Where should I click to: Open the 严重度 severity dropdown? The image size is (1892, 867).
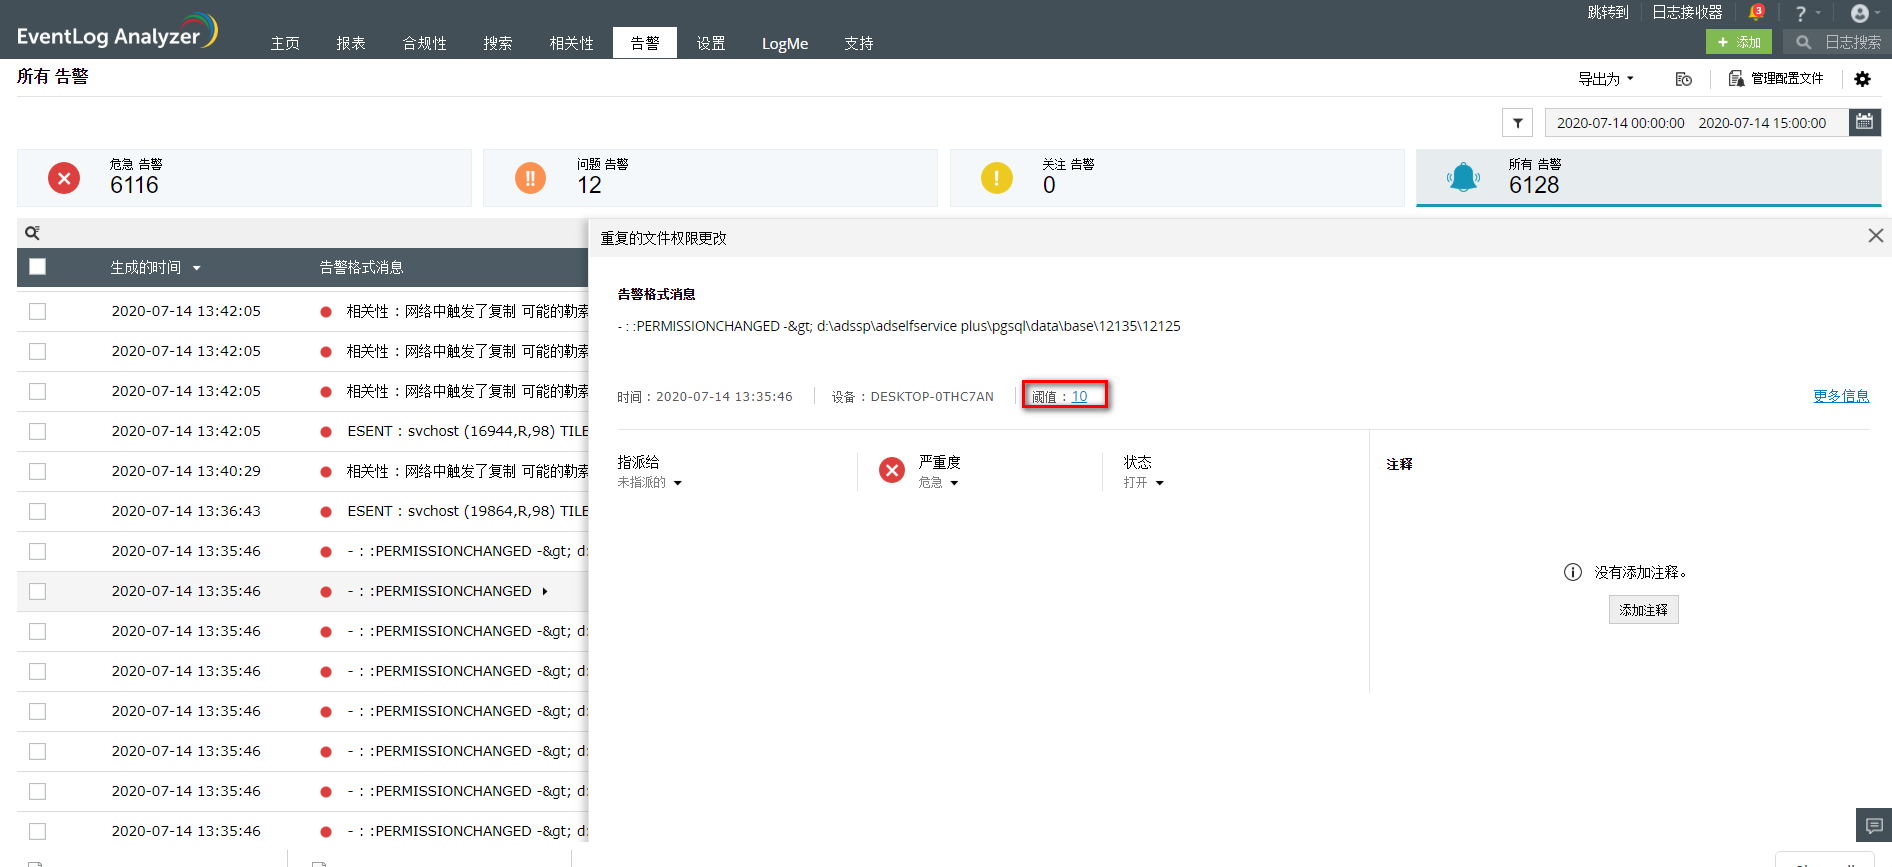938,482
